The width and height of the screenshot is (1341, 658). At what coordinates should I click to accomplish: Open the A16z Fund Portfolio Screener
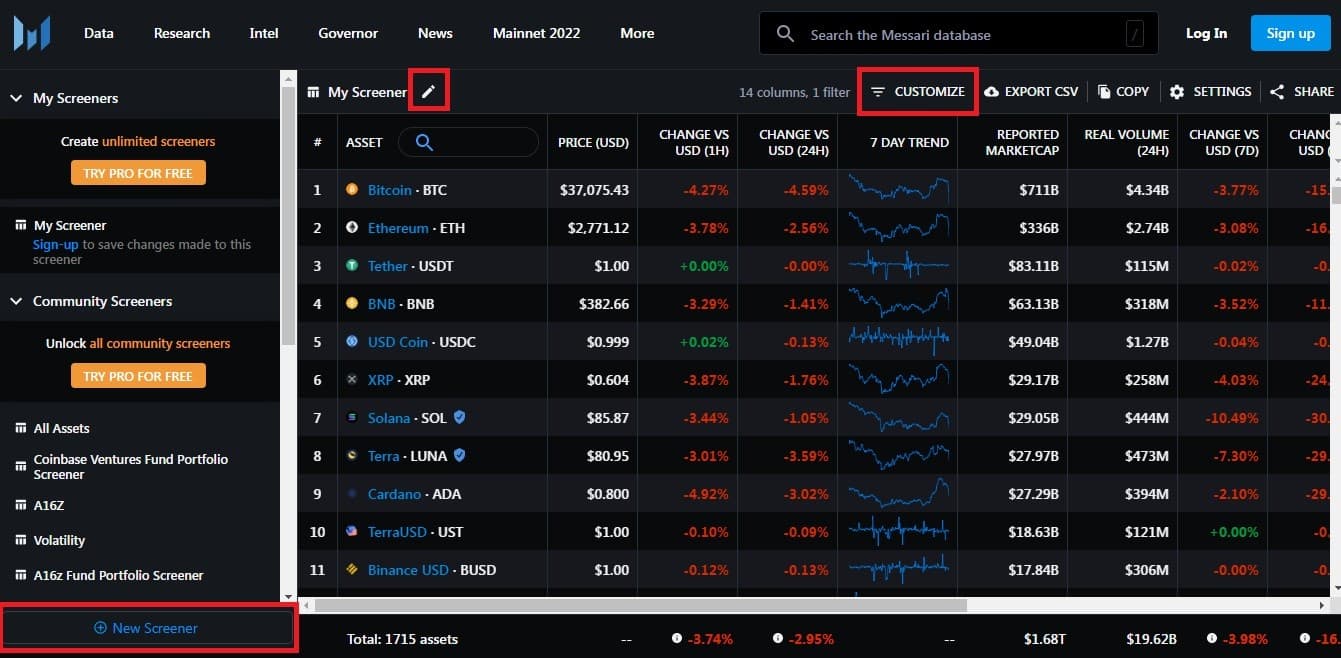coord(118,575)
